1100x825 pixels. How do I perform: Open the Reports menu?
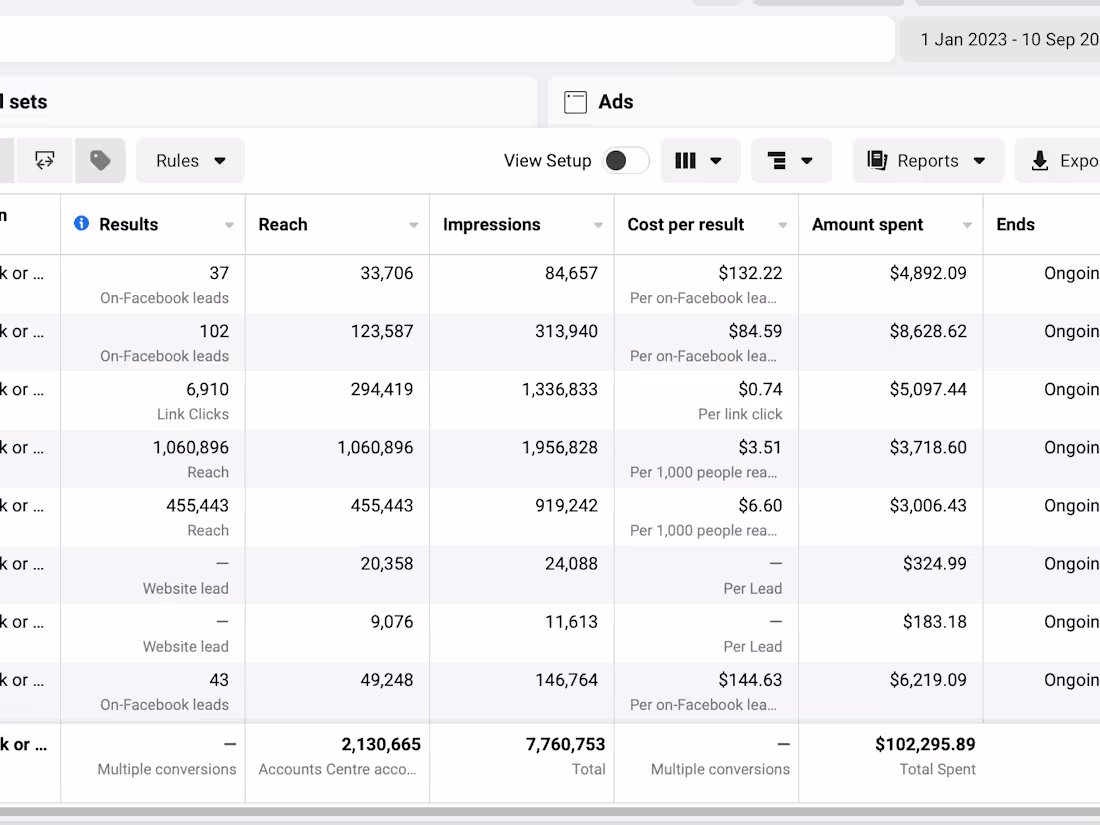[x=926, y=160]
